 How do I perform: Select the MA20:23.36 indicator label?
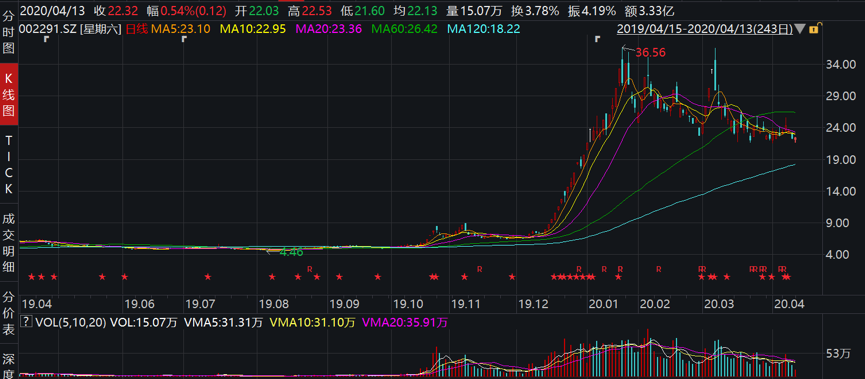329,29
